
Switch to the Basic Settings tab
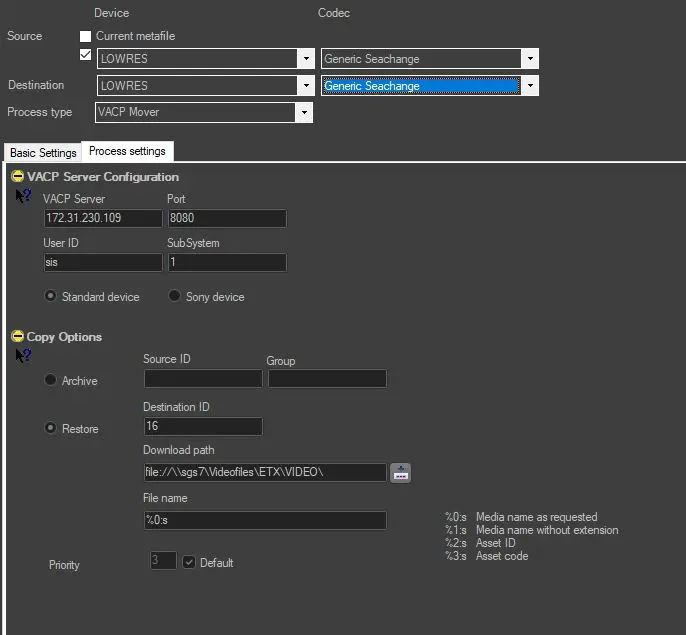(x=42, y=153)
